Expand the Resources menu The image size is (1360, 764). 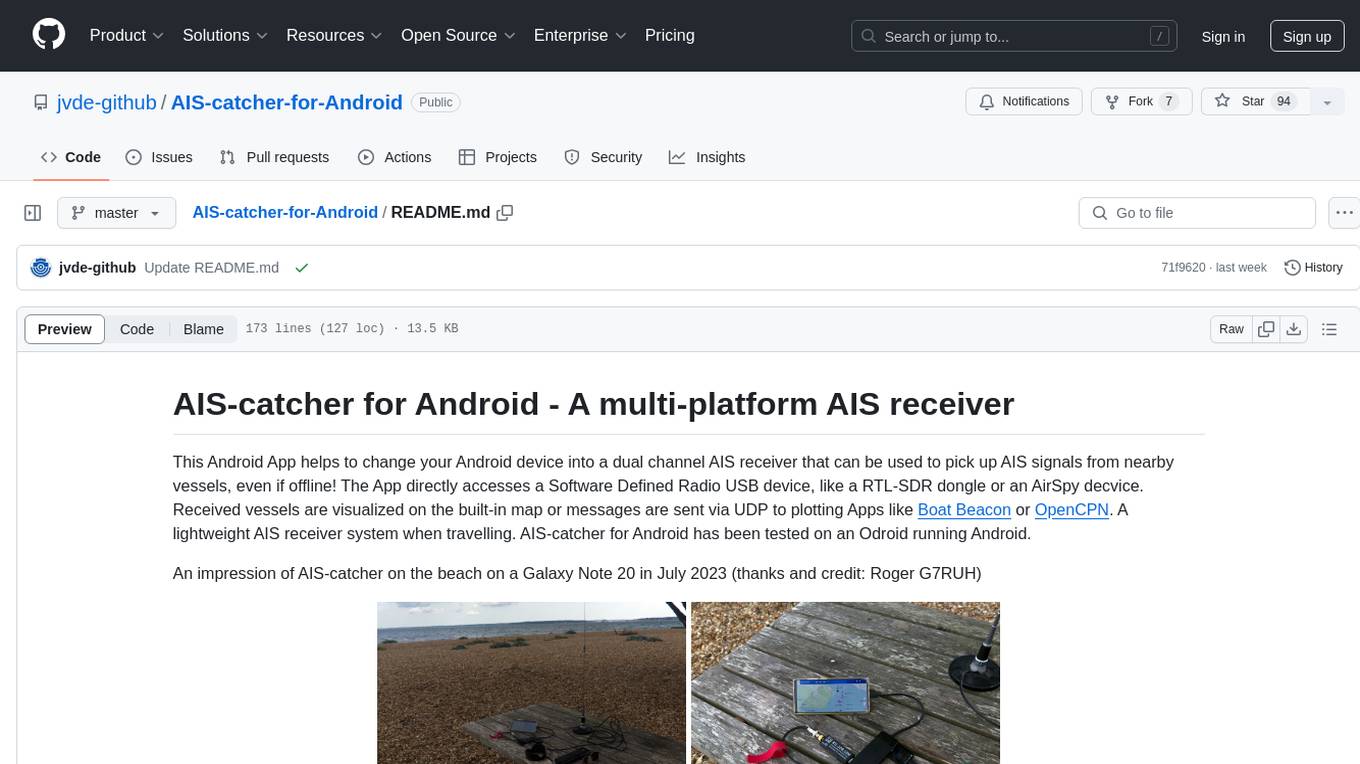(x=335, y=35)
